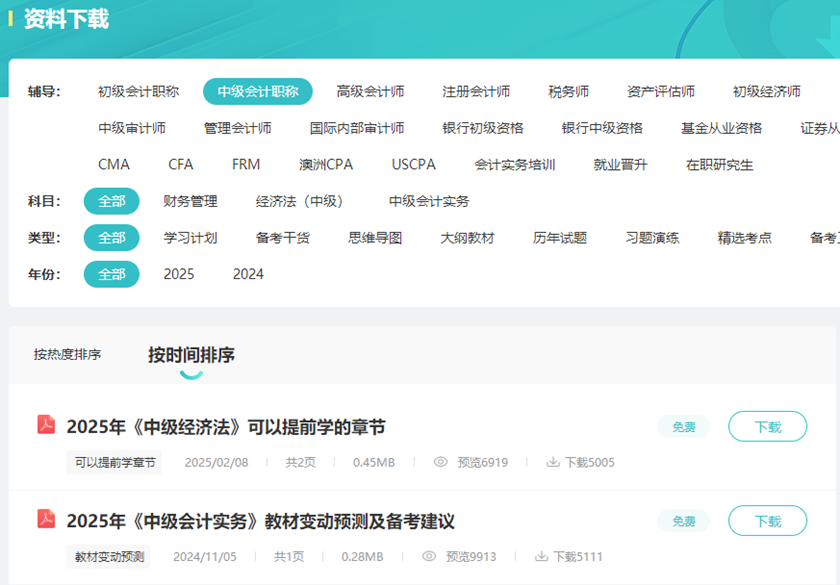The height and width of the screenshot is (585, 840).
Task: Select 思维导图 under the 类型 filter
Action: coord(375,238)
